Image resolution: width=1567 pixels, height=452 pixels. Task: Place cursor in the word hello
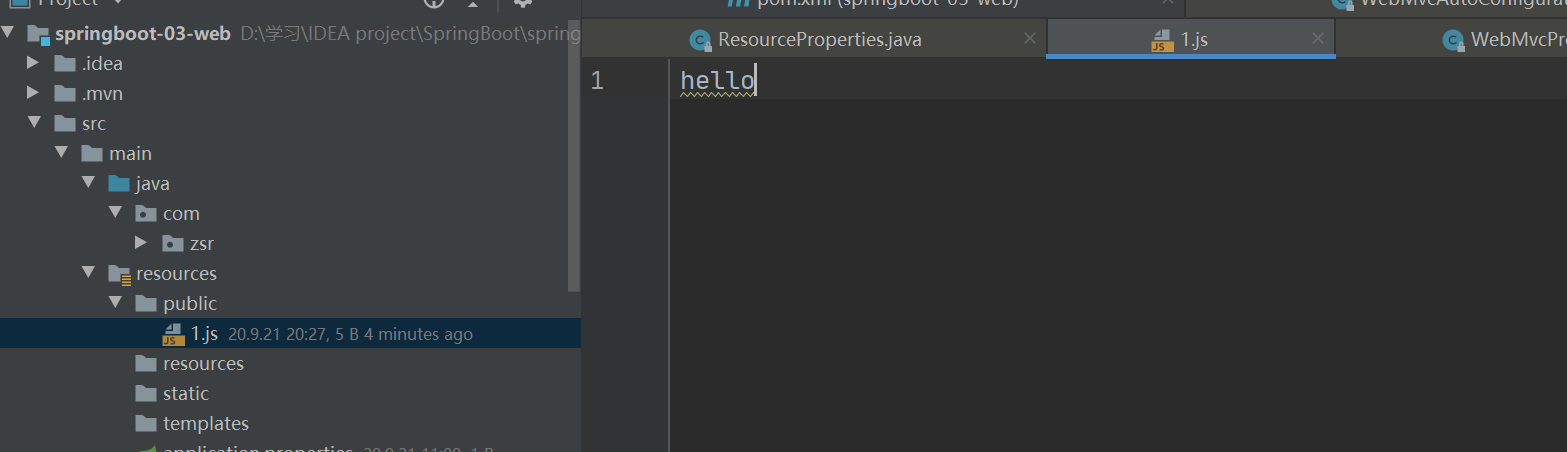(717, 80)
